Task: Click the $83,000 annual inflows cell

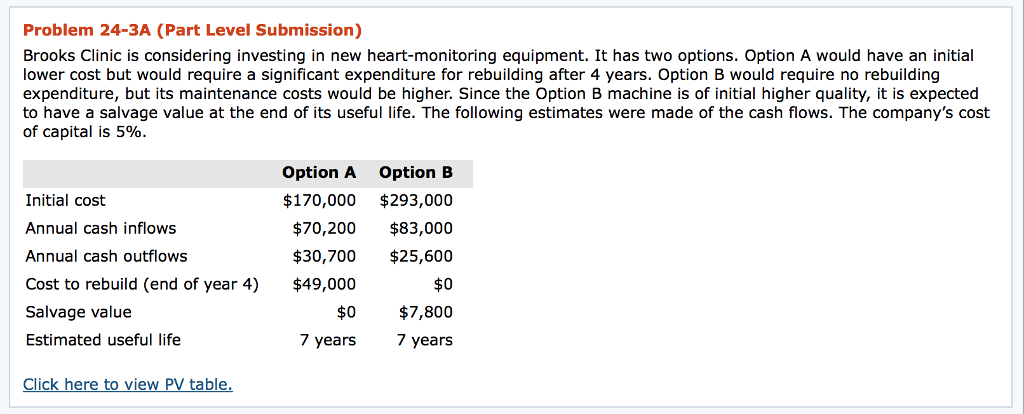Action: 421,228
